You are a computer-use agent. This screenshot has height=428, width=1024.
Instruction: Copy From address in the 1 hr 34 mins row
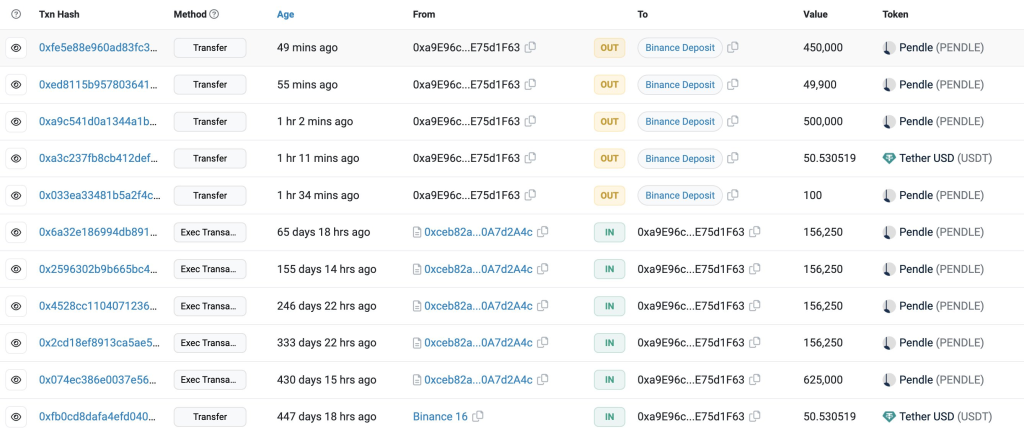531,195
